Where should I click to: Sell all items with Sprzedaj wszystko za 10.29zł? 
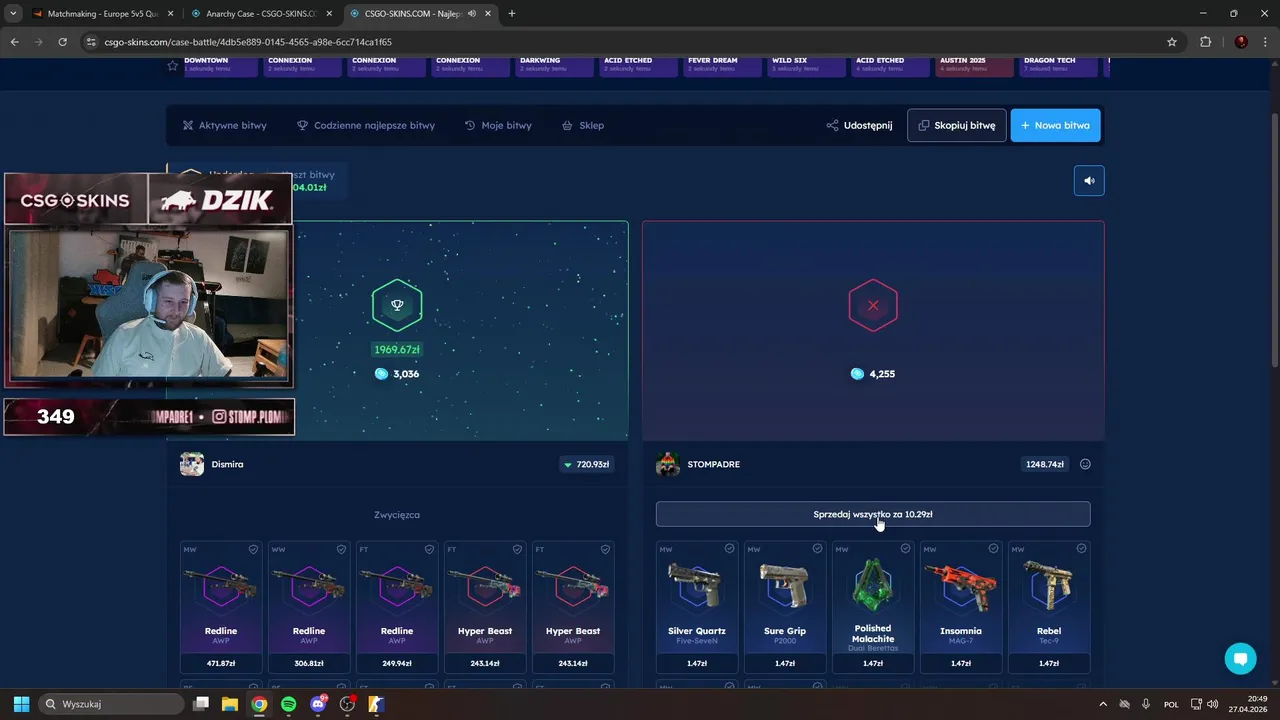(873, 514)
